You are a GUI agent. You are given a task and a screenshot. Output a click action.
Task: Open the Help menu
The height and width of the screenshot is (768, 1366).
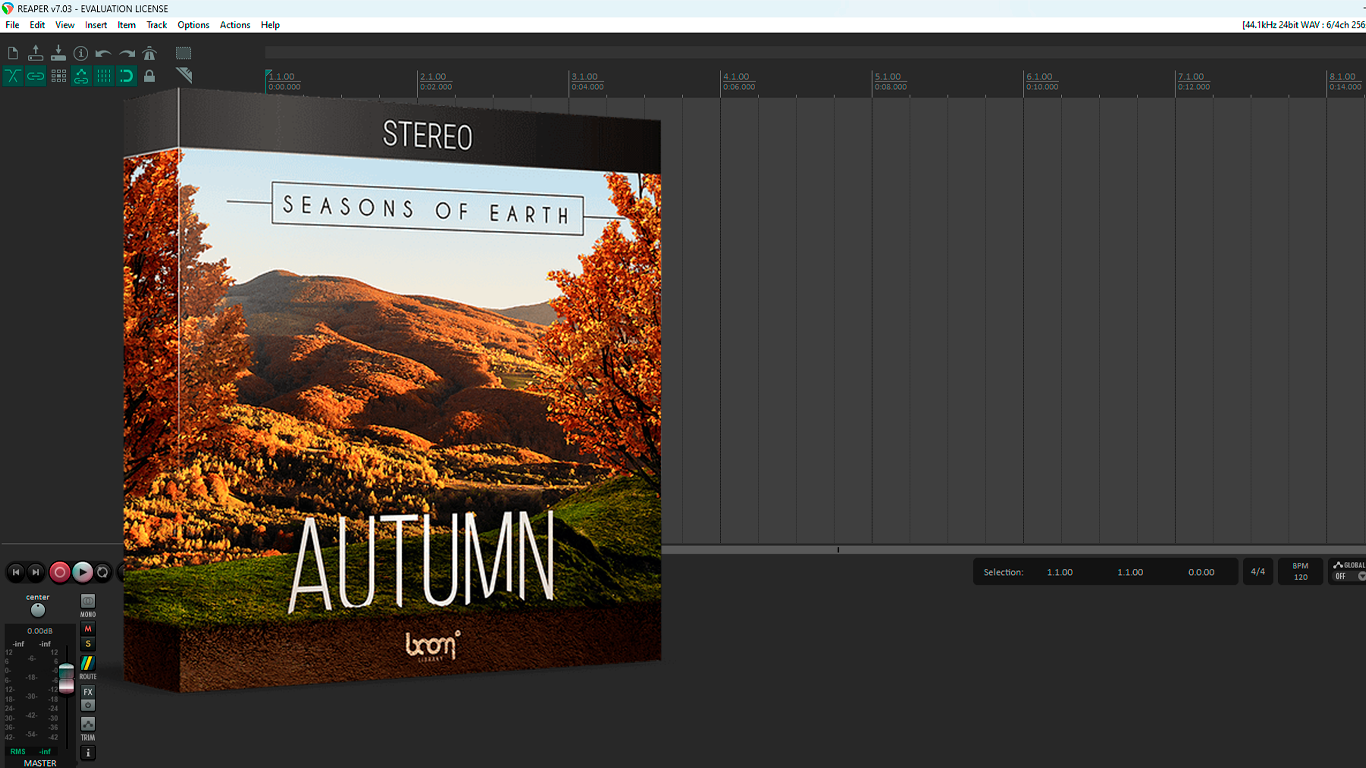(x=270, y=25)
